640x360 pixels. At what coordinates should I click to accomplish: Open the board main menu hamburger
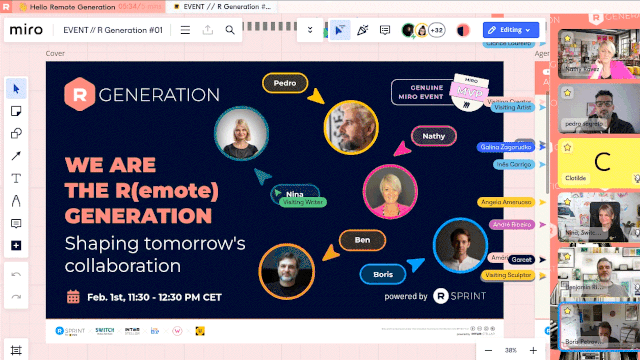pos(185,30)
